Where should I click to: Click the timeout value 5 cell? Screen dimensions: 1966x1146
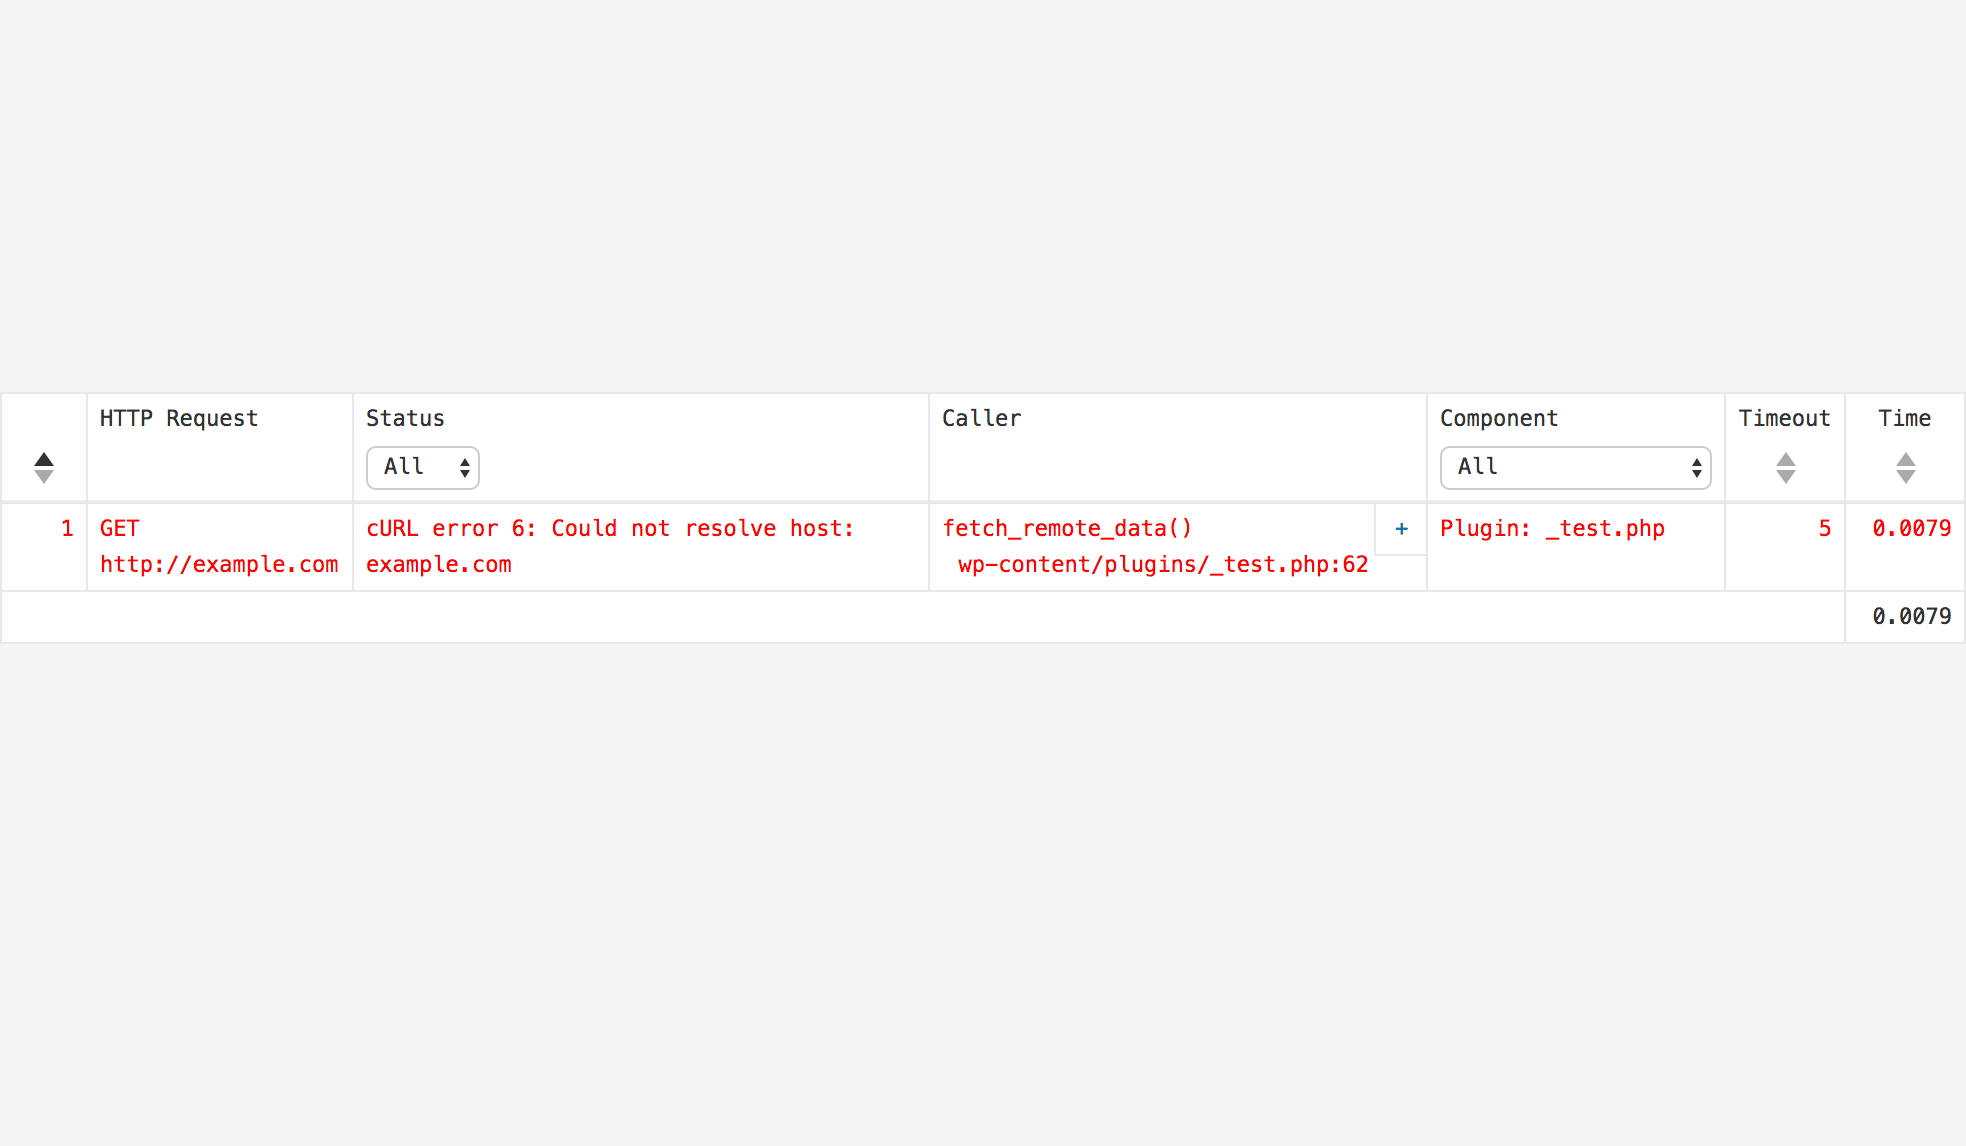(x=1824, y=528)
